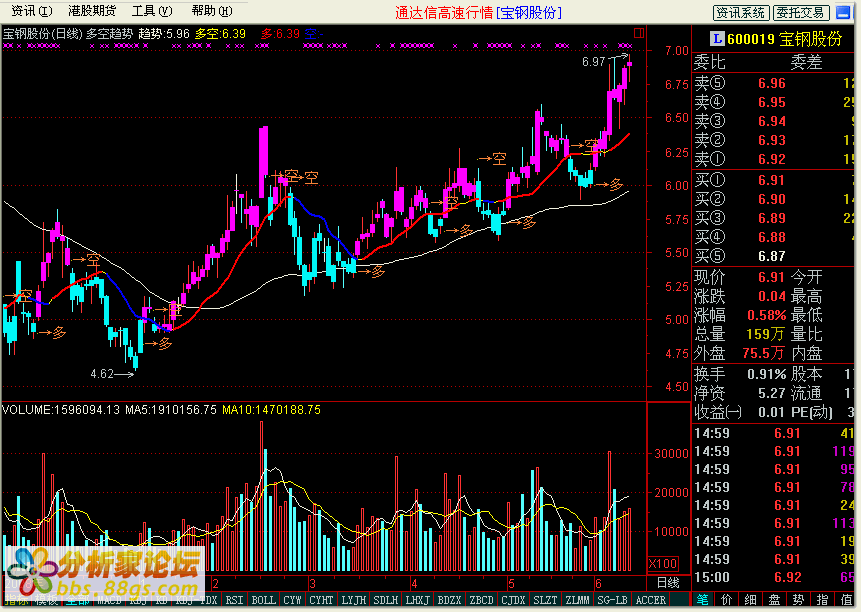Image resolution: width=861 pixels, height=612 pixels.
Task: Click the 买① price 6.91
Action: (771, 181)
